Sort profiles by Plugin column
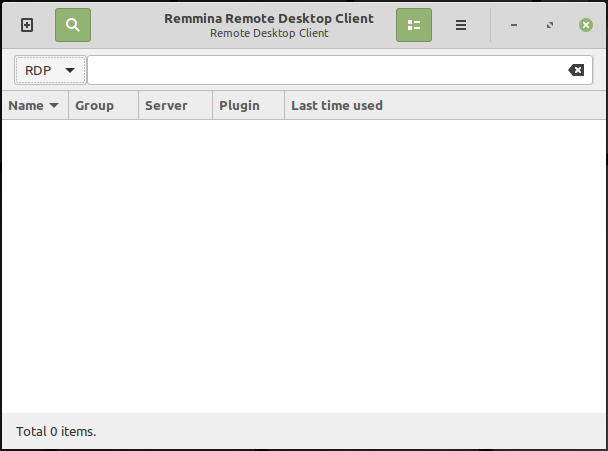The image size is (608, 451). pyautogui.click(x=249, y=105)
